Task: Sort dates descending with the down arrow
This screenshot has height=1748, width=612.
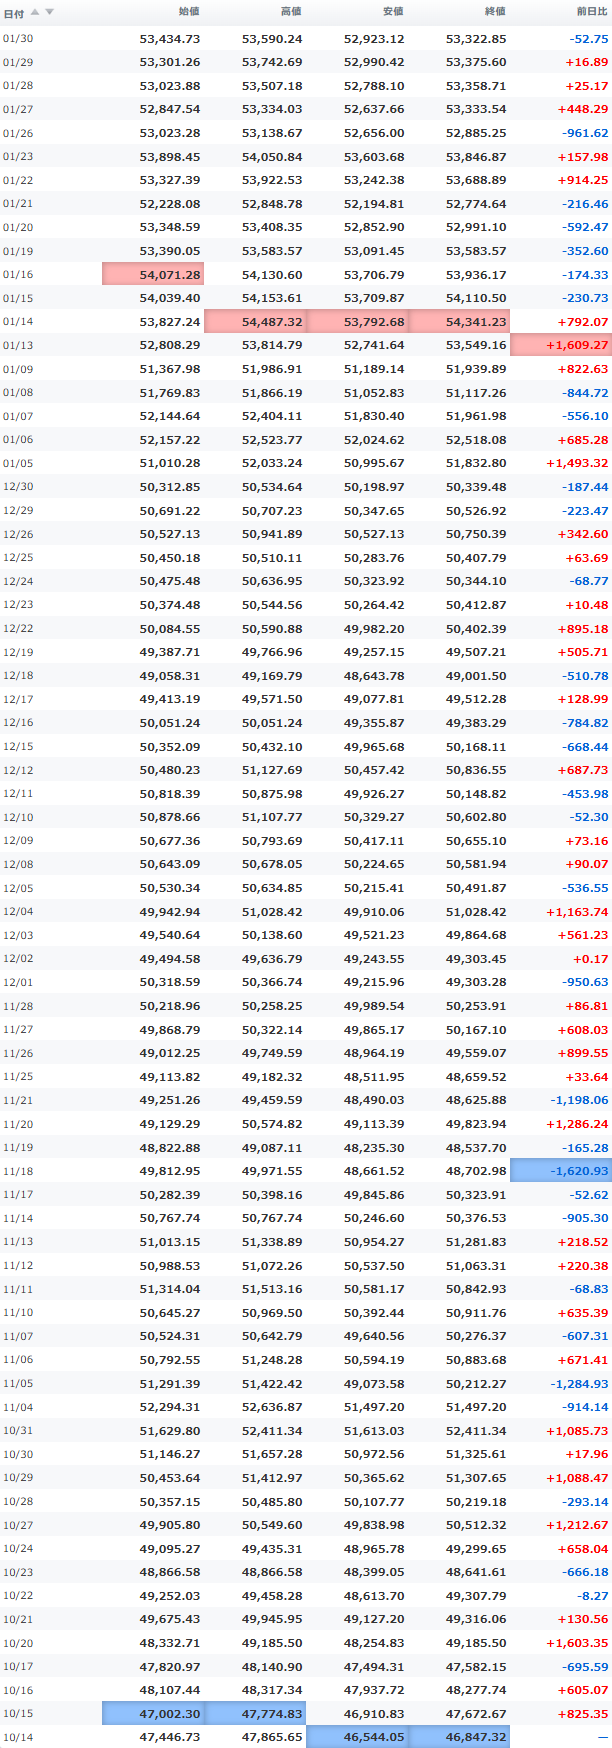Action: click(x=49, y=12)
